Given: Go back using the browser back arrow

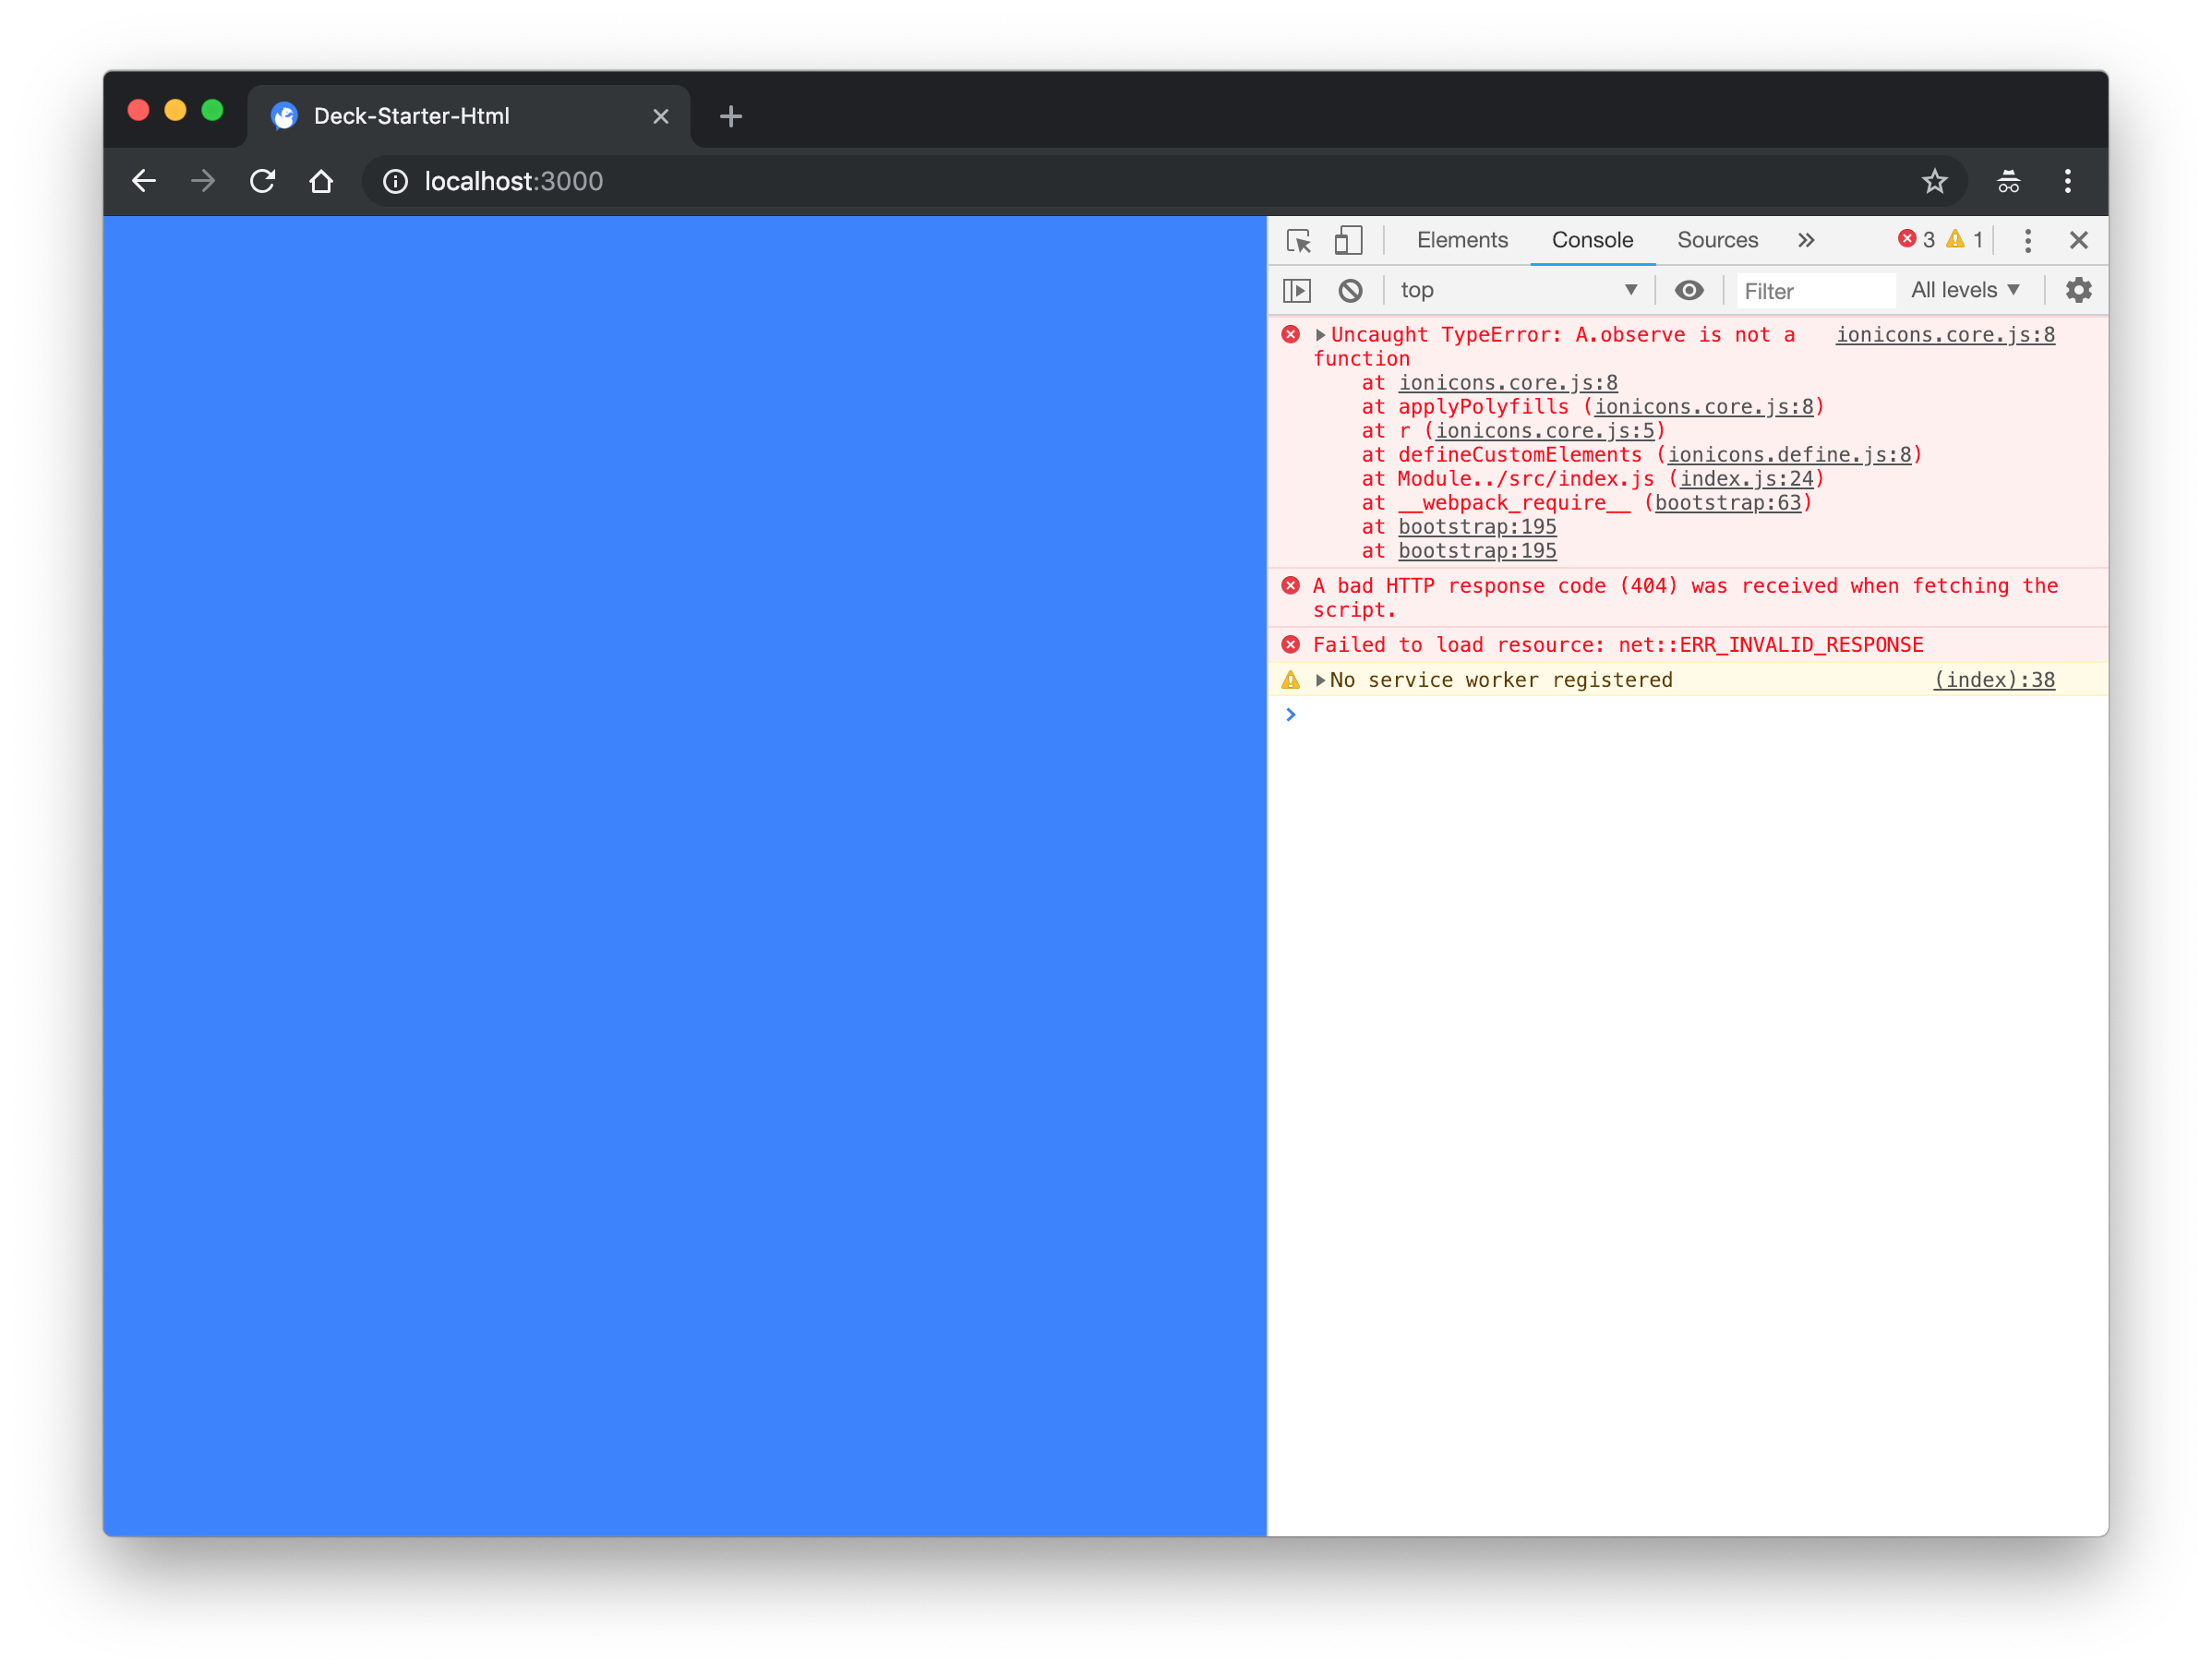Looking at the screenshot, I should click(x=144, y=181).
